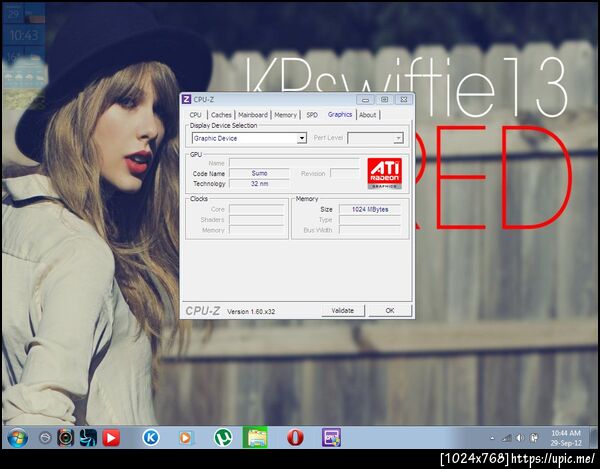Screen dimensions: 600x469
Task: Show hidden system tray icons
Action: coord(492,438)
